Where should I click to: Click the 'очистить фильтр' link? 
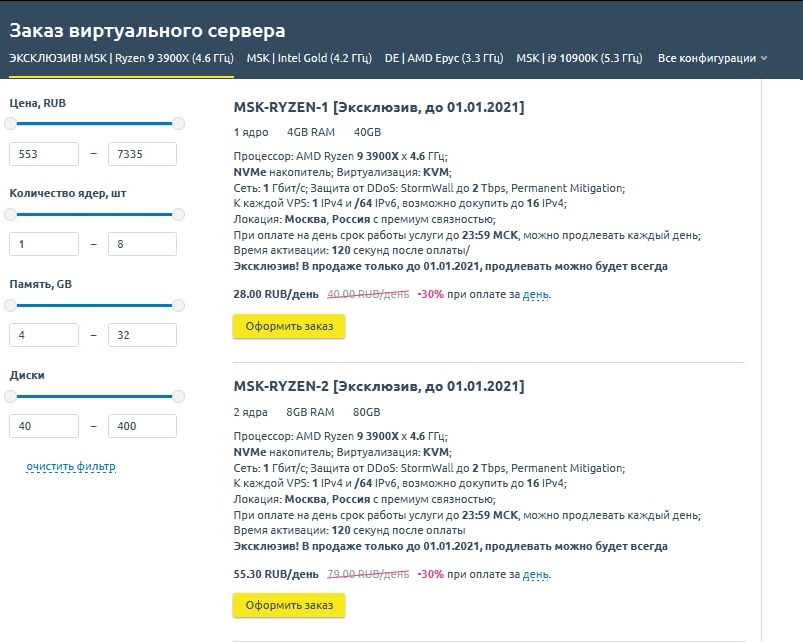71,467
